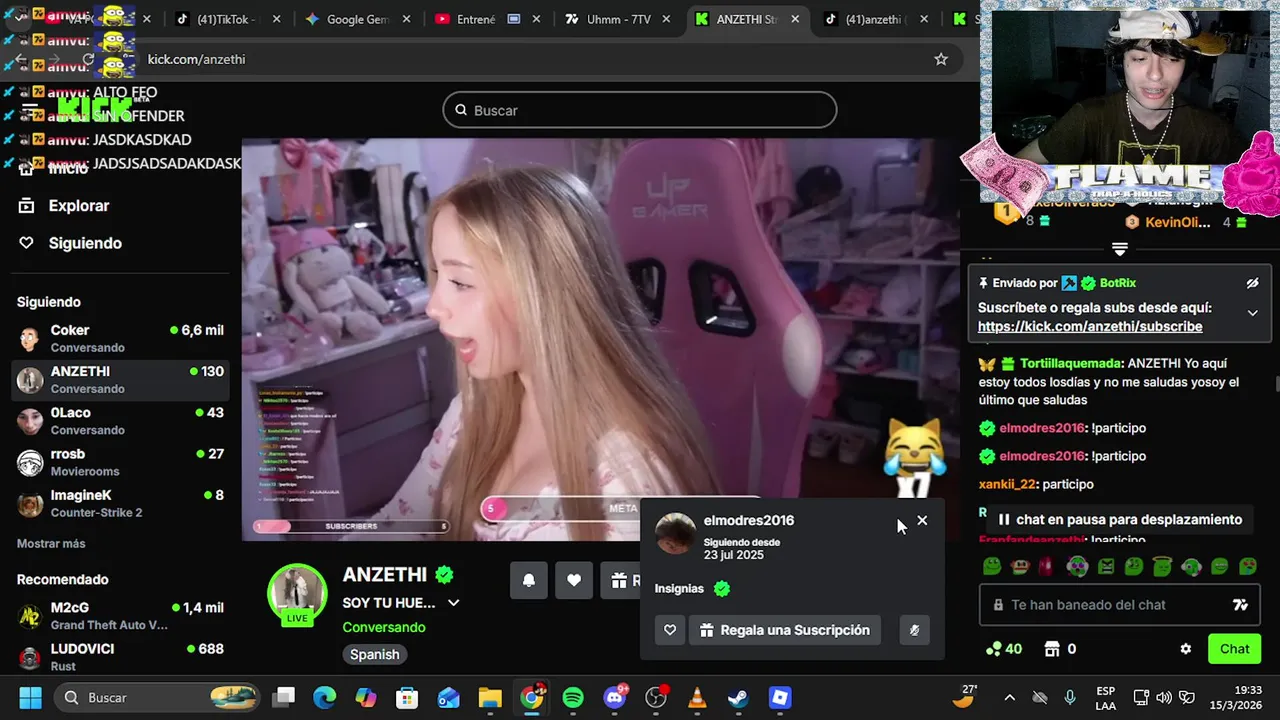Viewport: 1280px width, 720px height.
Task: Open chat settings gear icon
Action: click(x=1186, y=649)
